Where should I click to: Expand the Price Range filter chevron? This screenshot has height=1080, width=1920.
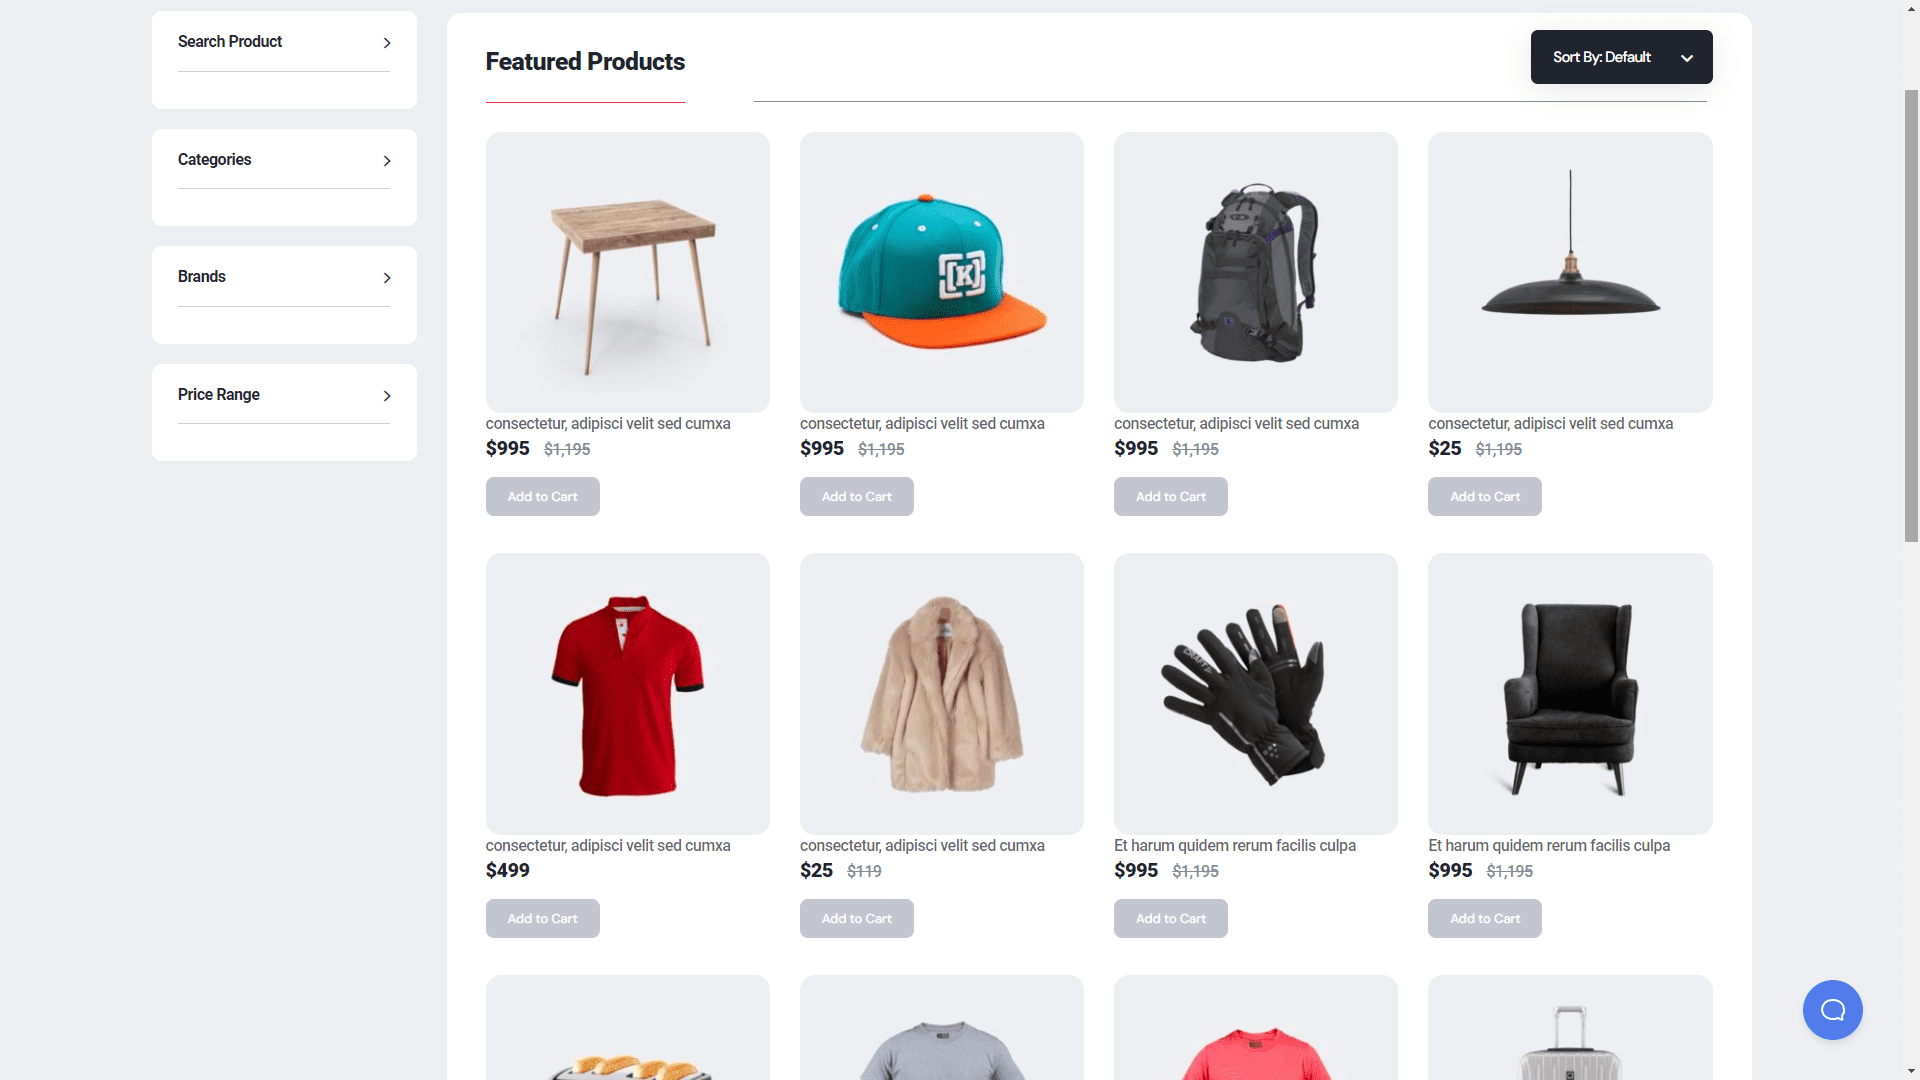(x=387, y=396)
